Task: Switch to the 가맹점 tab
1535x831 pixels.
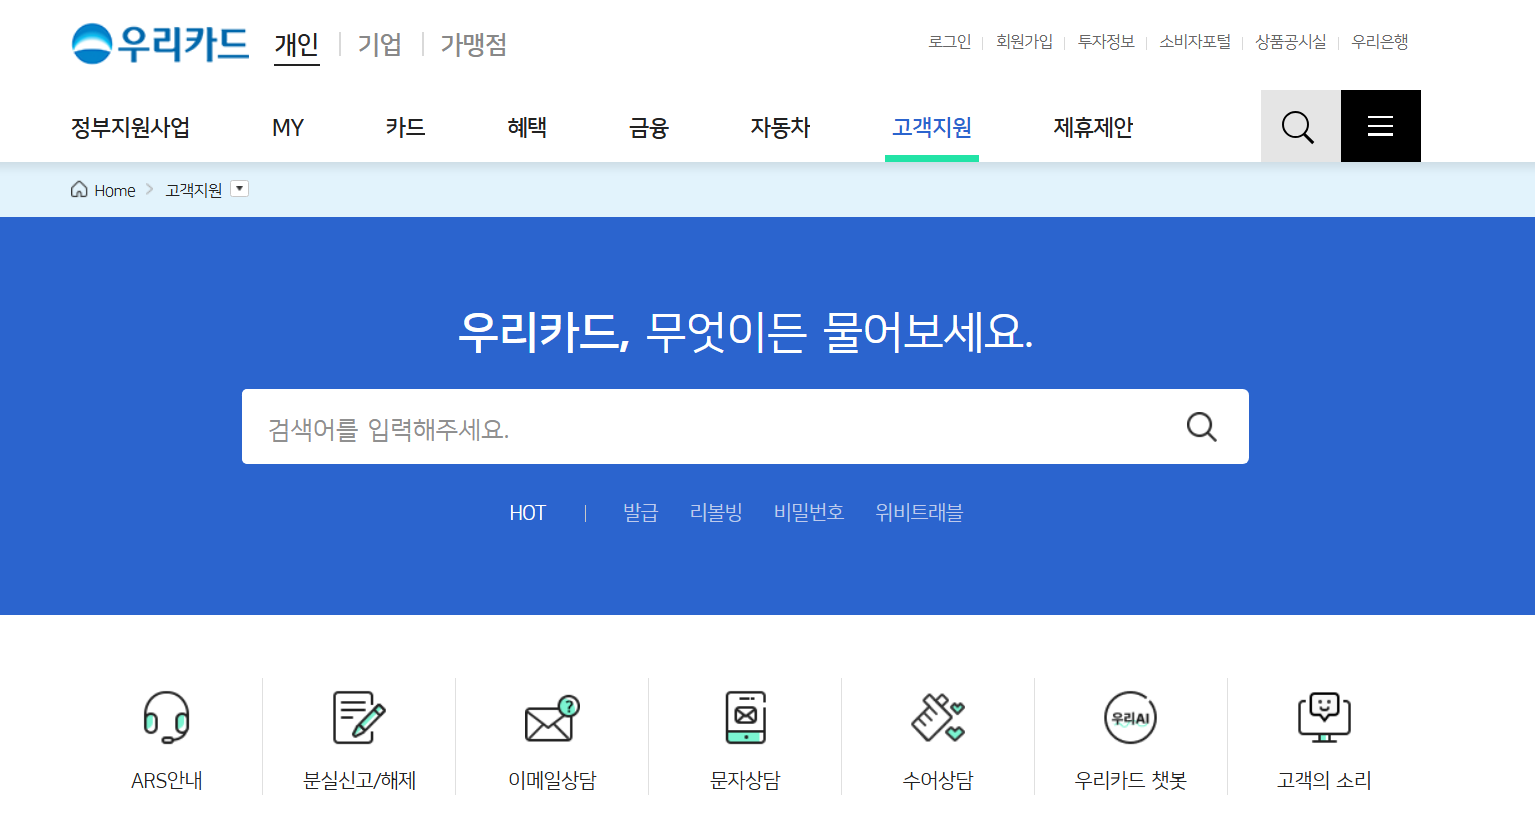Action: tap(474, 44)
